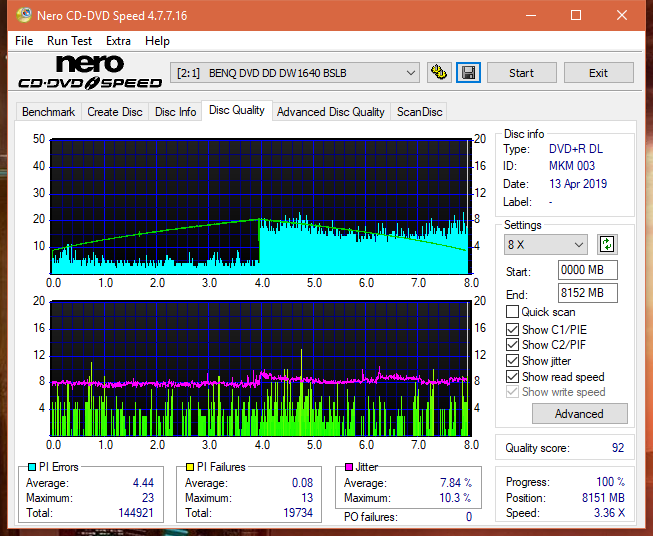Maximize the Nero CD-DVD Speed window
Screen dimensions: 653x536
click(576, 15)
